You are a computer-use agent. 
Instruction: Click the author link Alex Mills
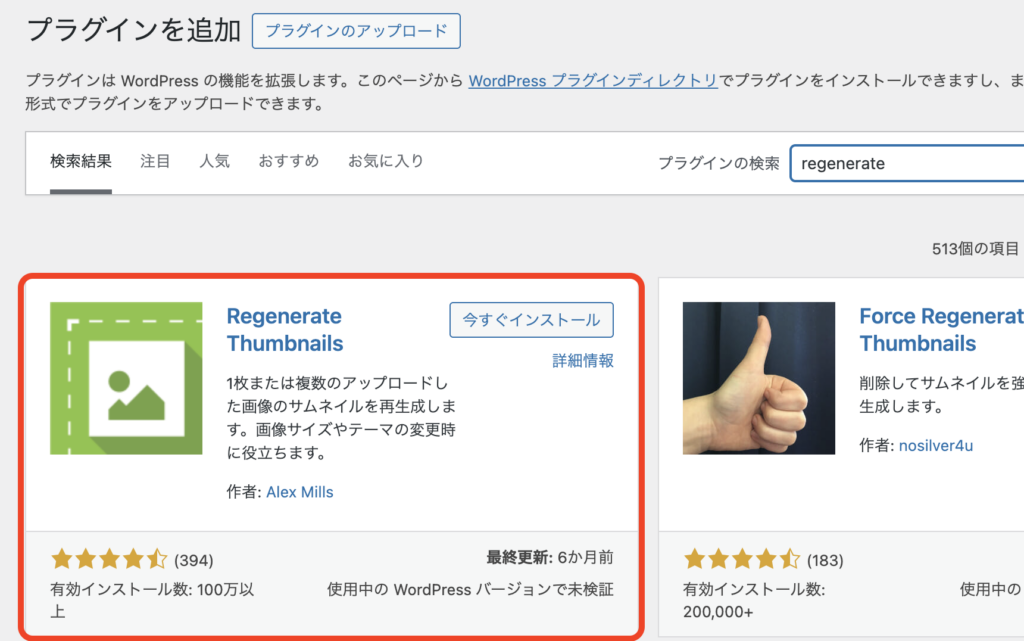pyautogui.click(x=300, y=491)
